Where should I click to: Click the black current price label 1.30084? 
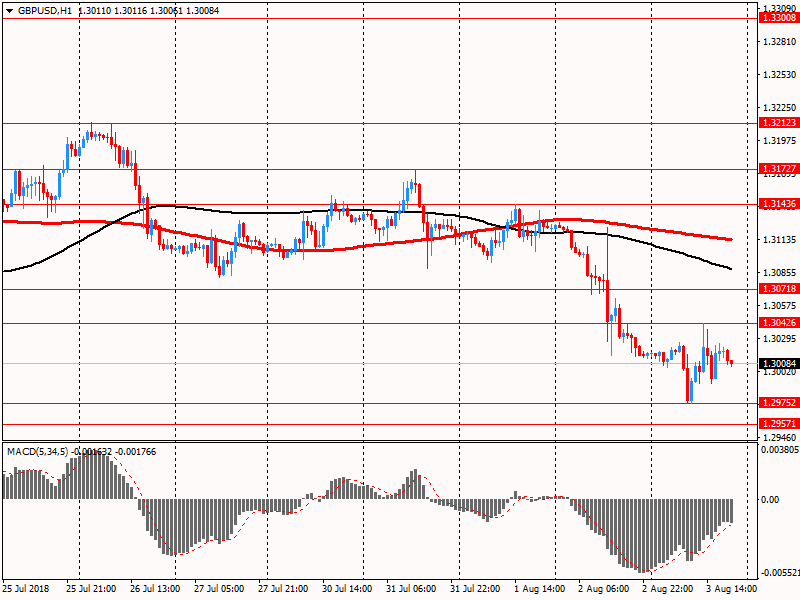tap(778, 364)
